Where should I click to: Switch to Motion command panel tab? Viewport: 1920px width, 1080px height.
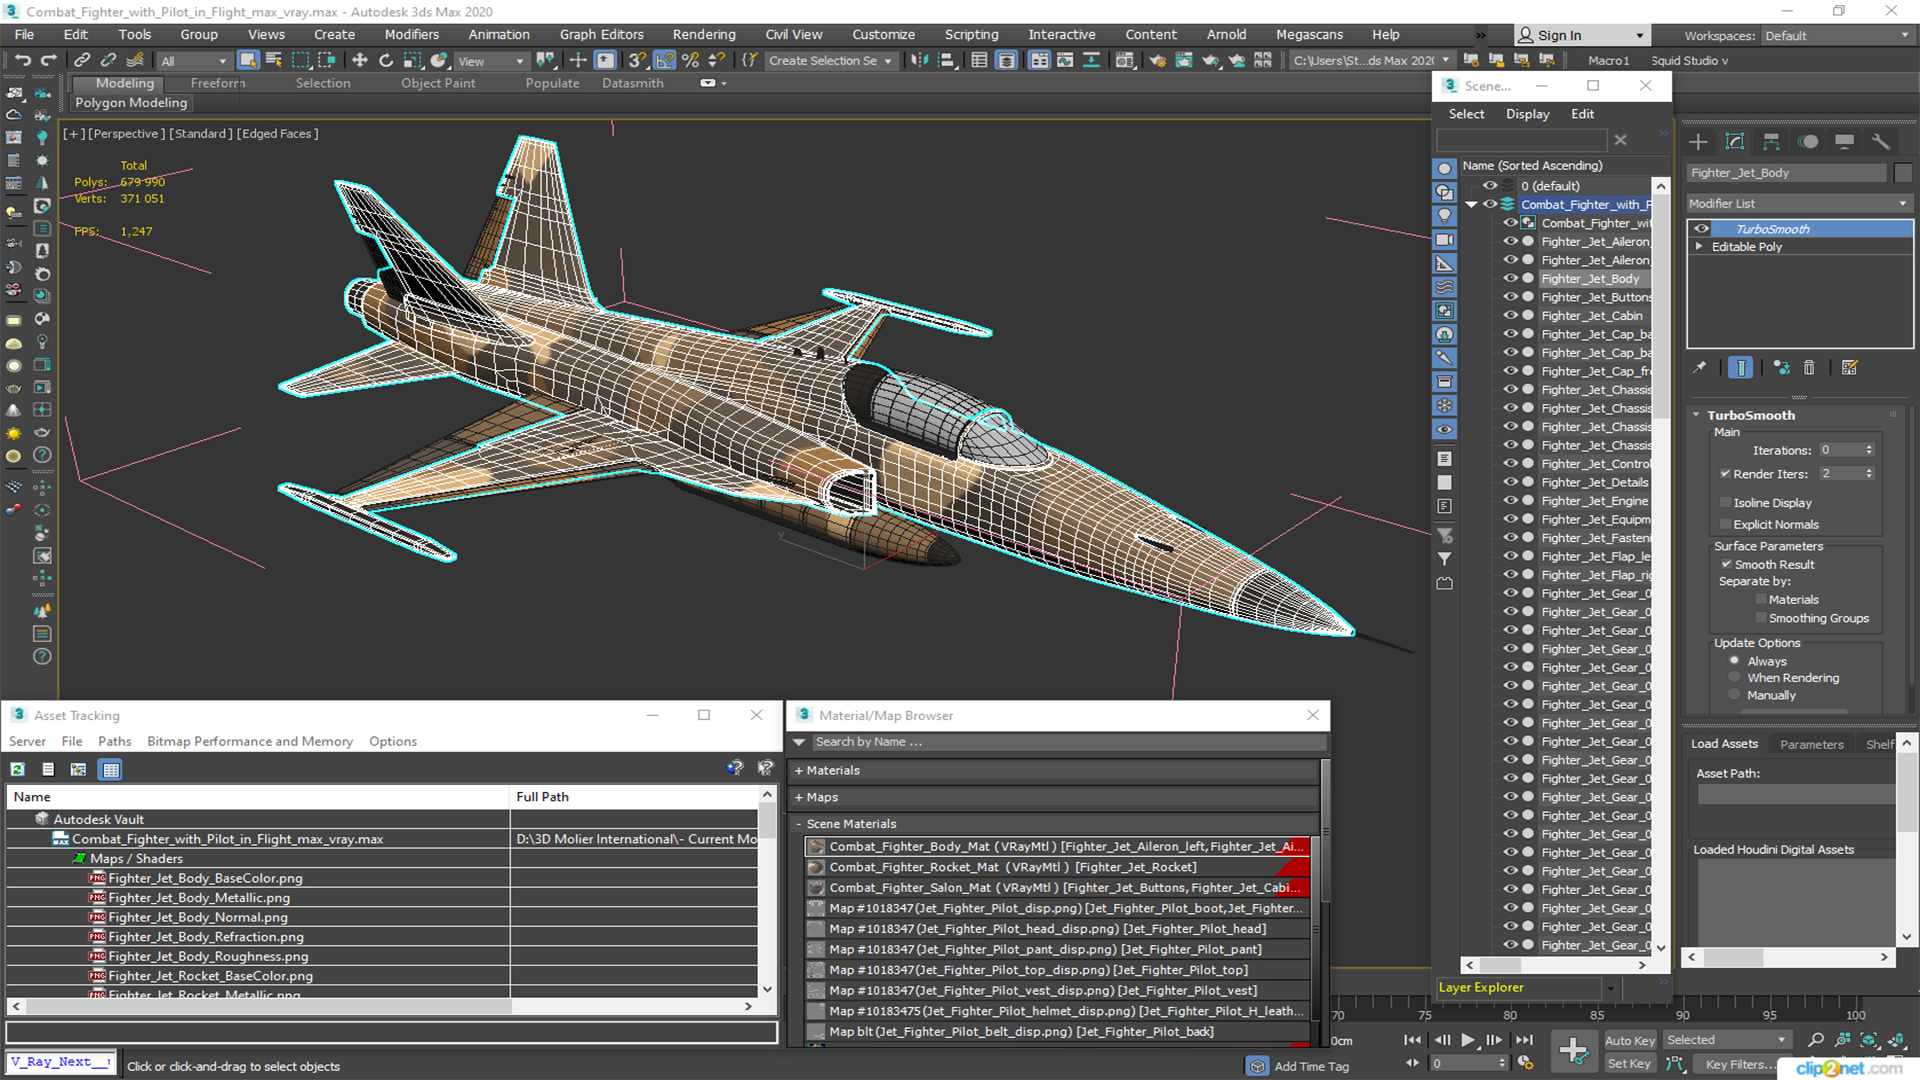click(x=1808, y=142)
